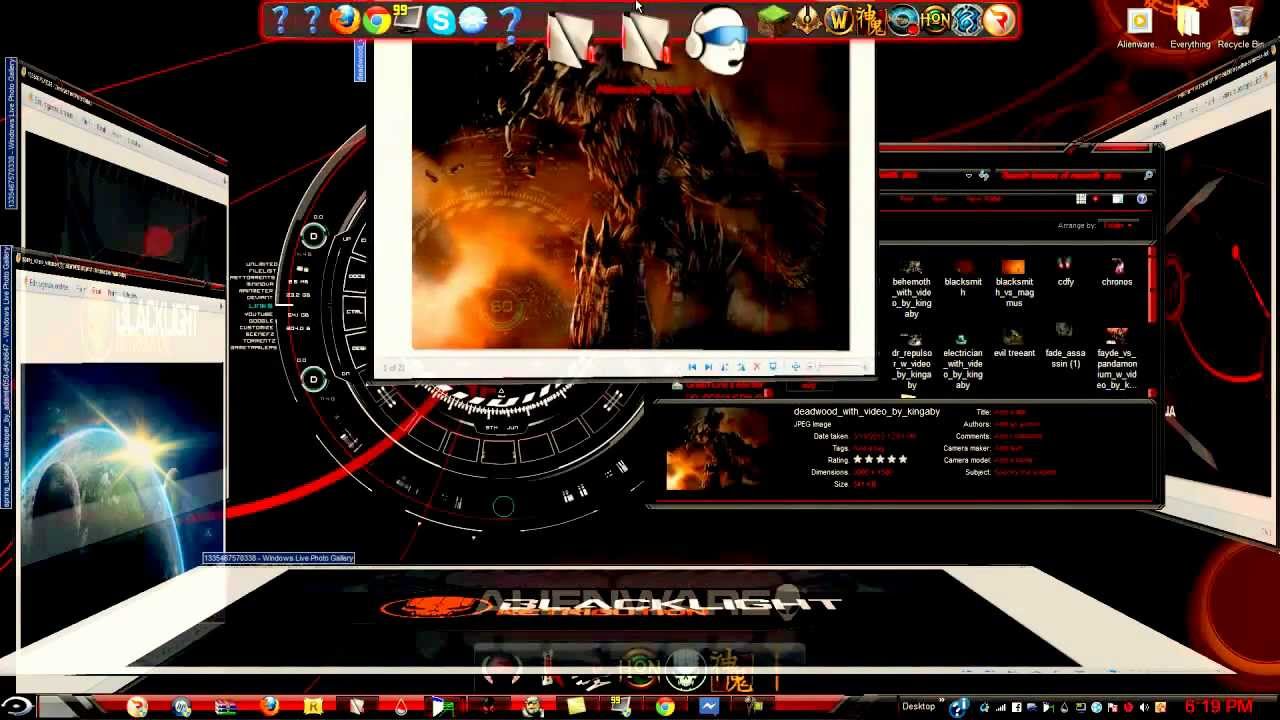Edit the Subject field in details pane
The height and width of the screenshot is (720, 1280).
pos(1025,472)
